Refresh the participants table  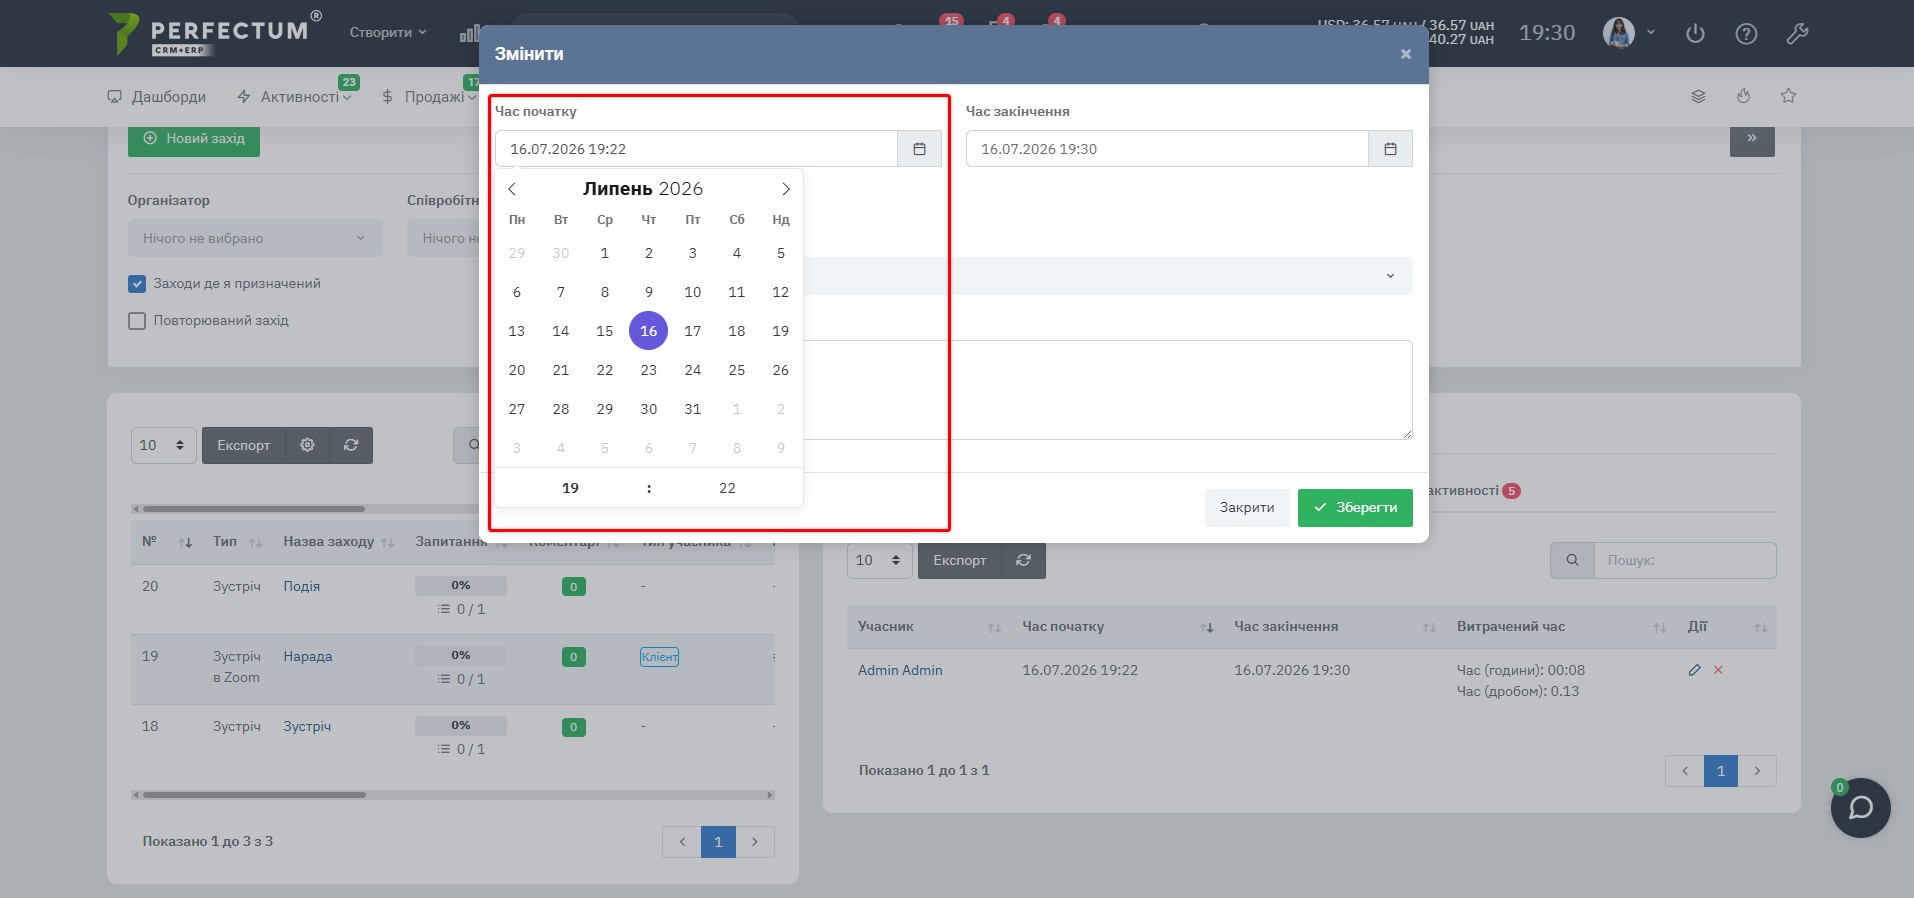tap(1023, 560)
